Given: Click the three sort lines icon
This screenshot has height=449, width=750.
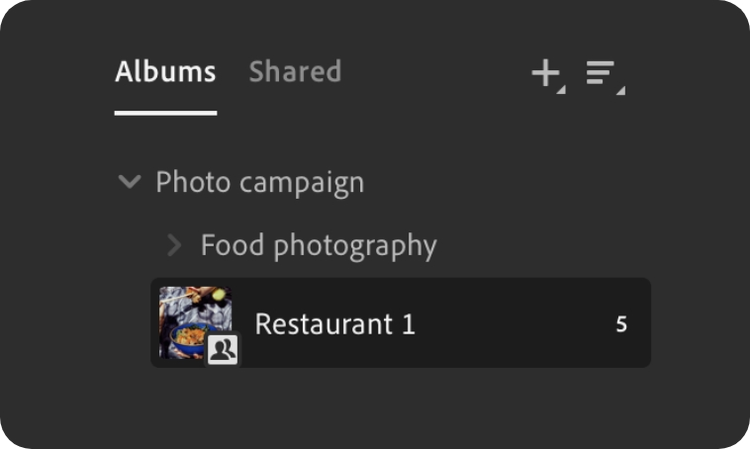Looking at the screenshot, I should pyautogui.click(x=600, y=73).
